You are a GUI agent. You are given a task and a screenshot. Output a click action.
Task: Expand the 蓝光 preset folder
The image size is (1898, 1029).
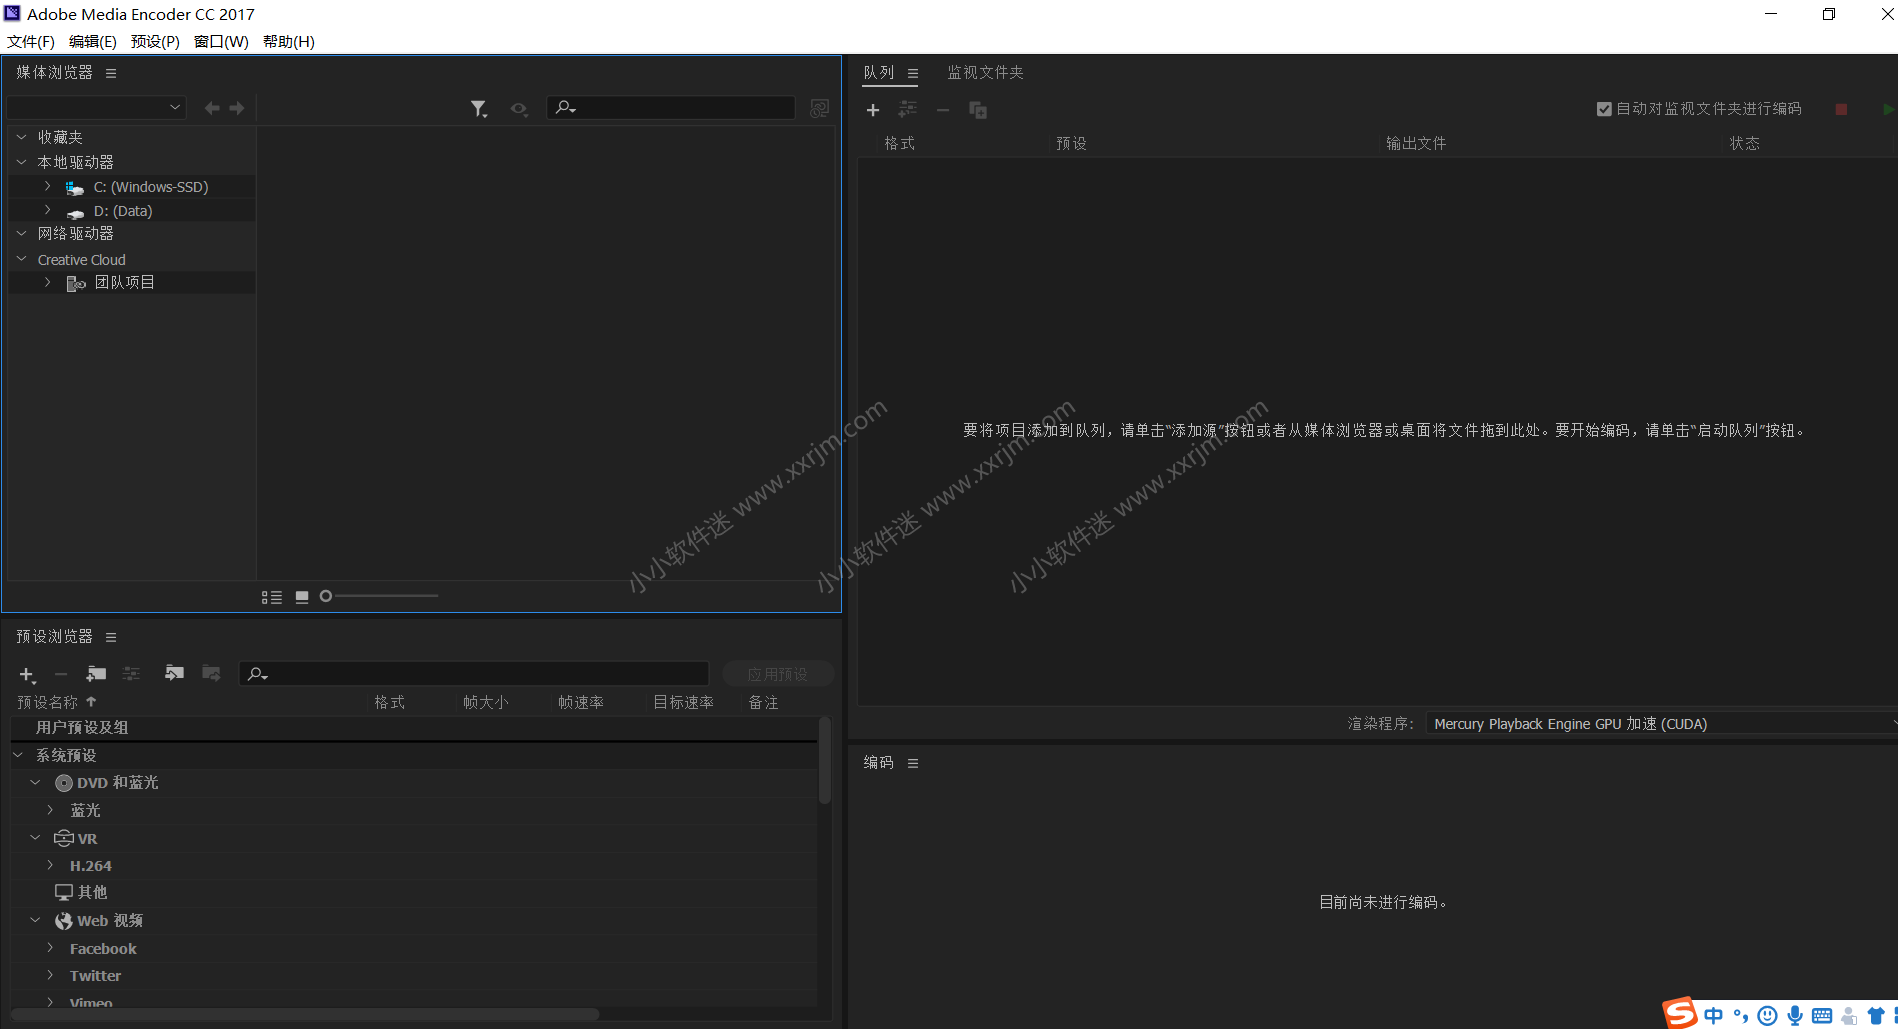(50, 810)
